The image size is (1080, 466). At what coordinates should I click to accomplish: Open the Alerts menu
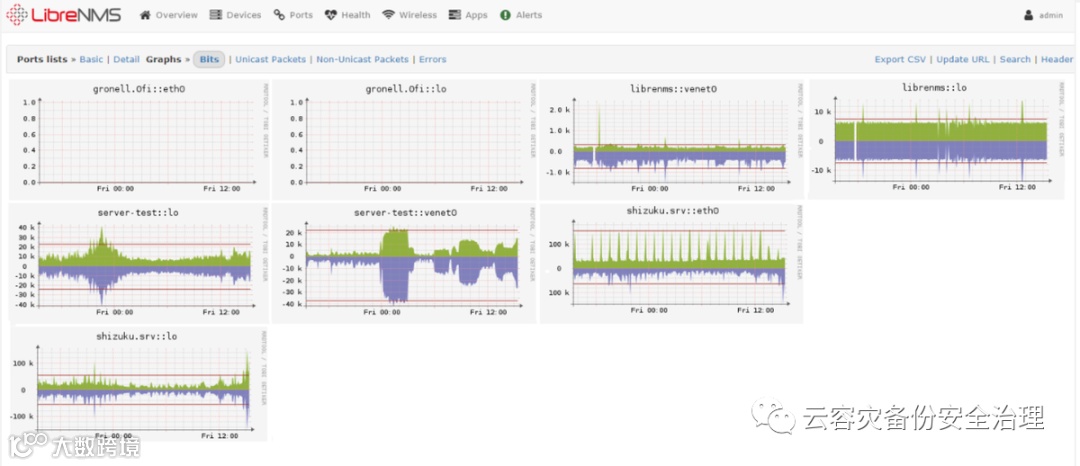(x=521, y=14)
